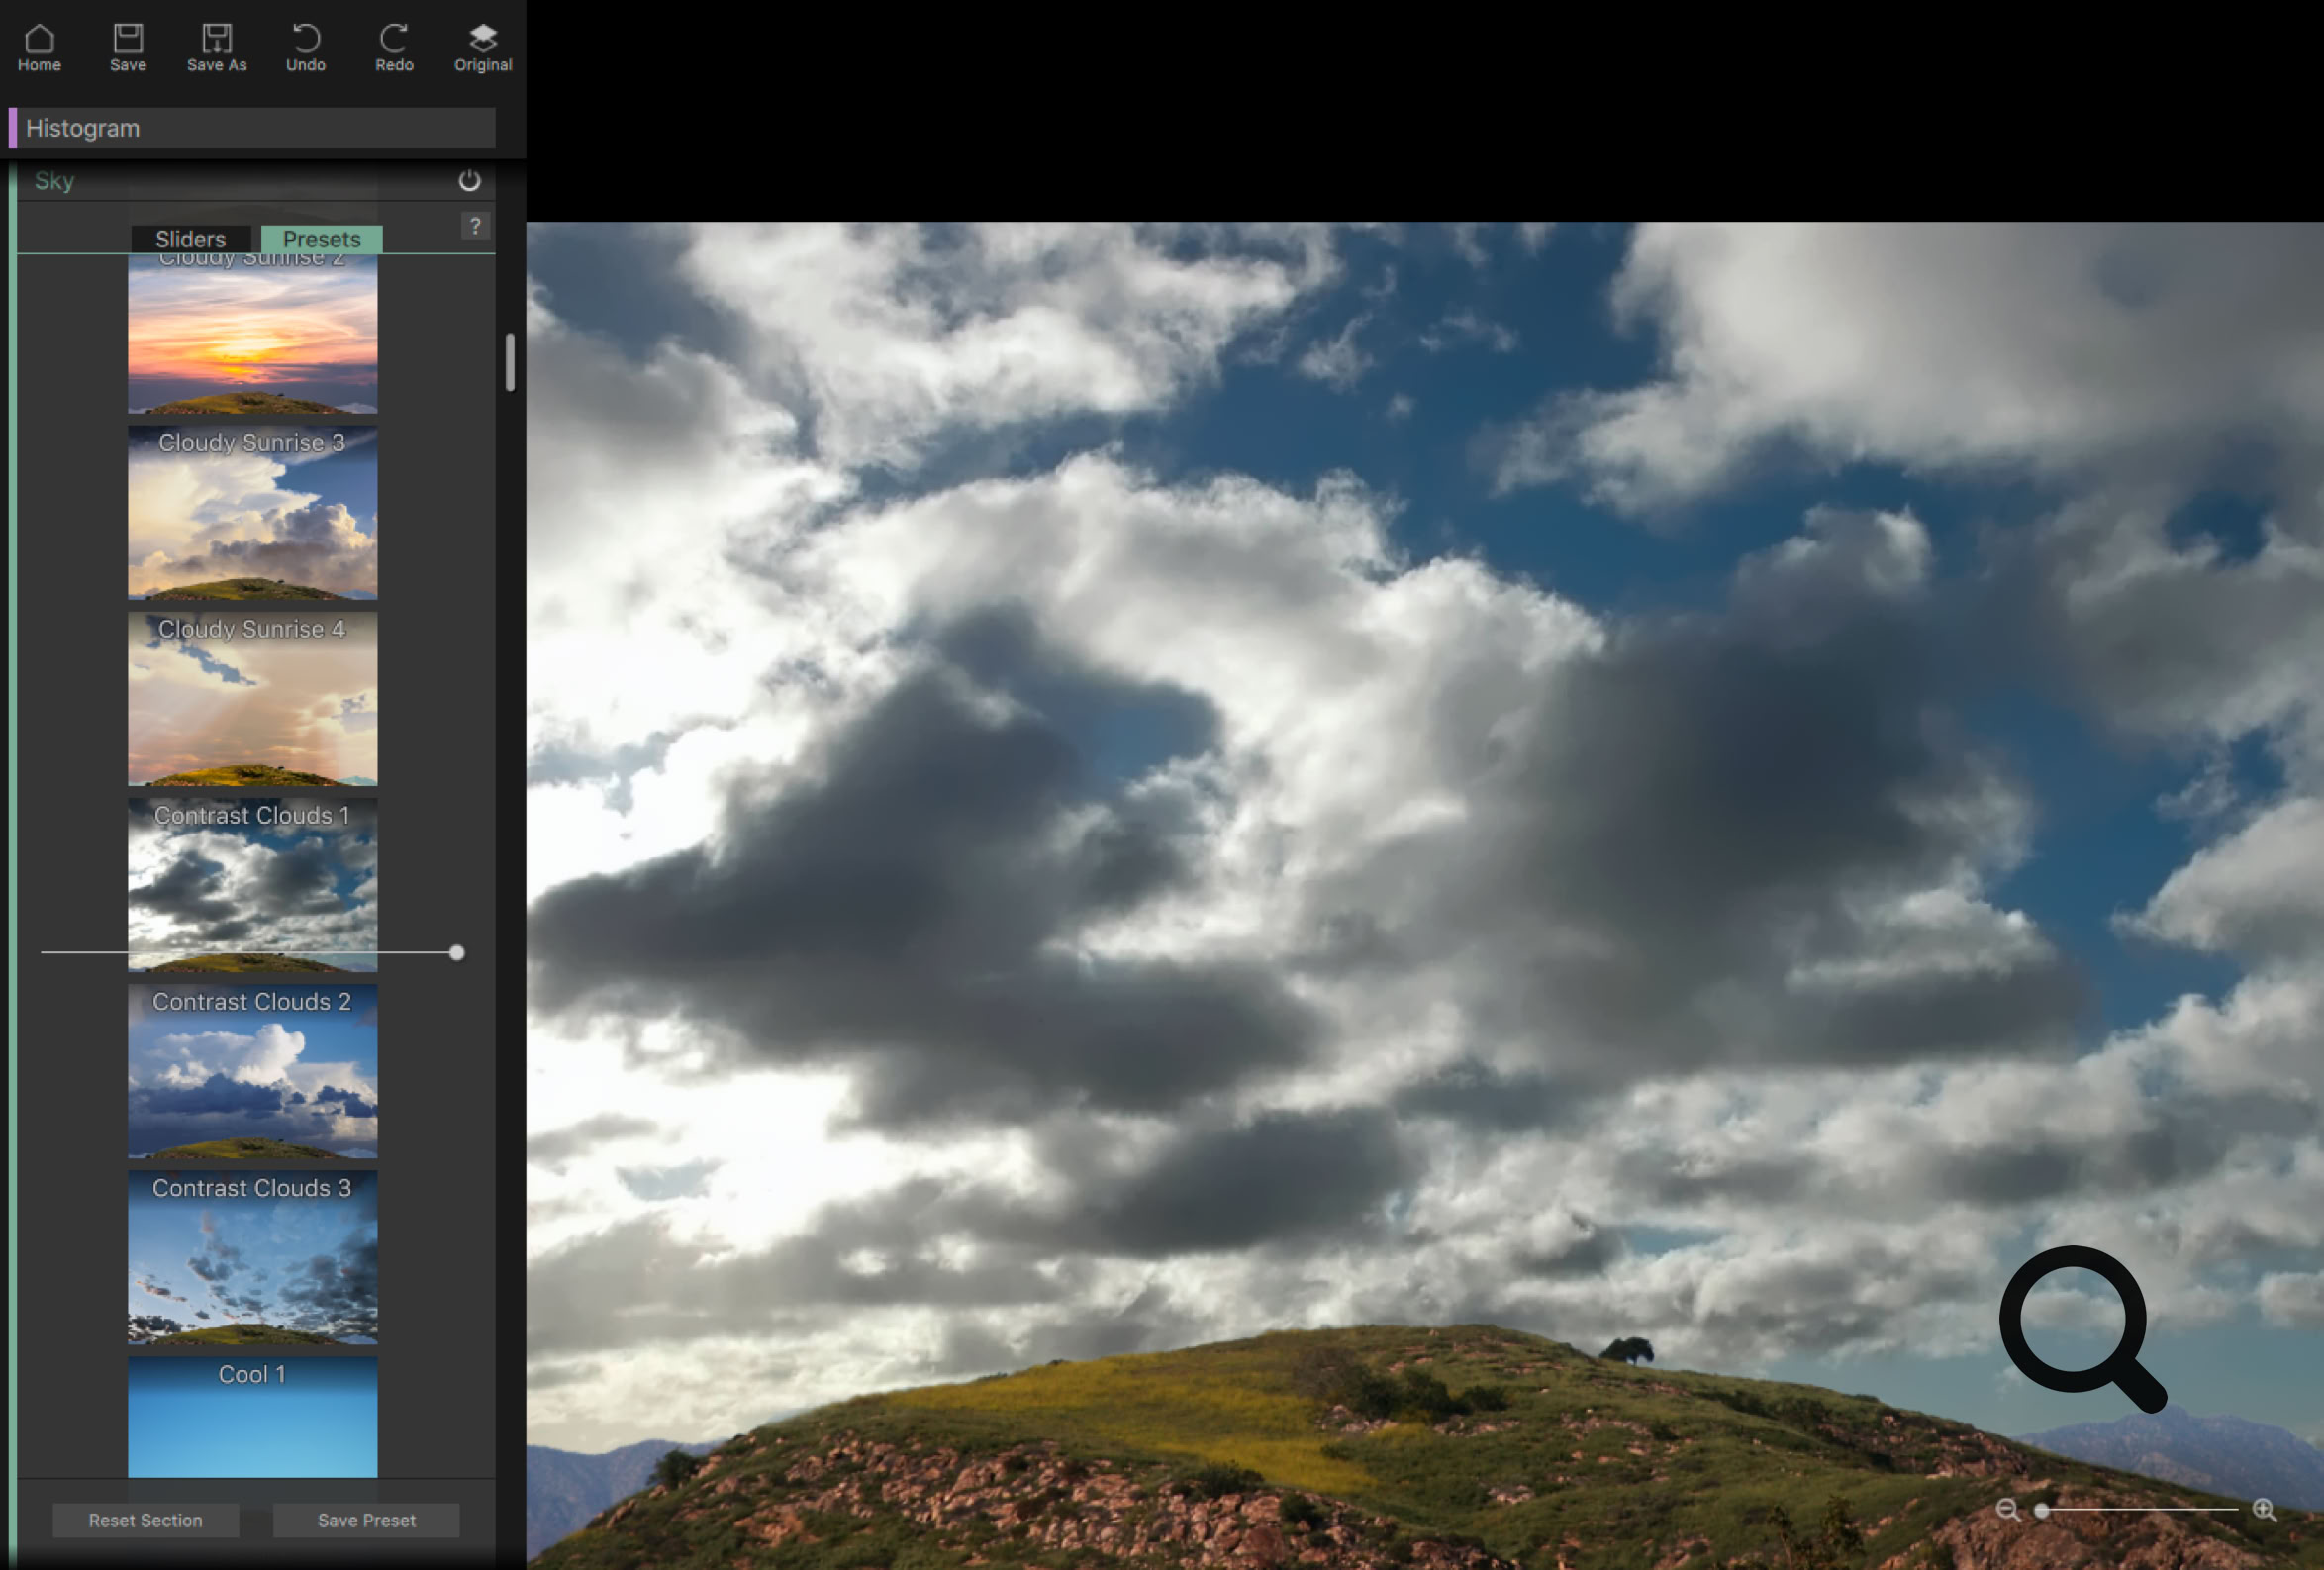Save the current settings as a preset
The height and width of the screenshot is (1570, 2324).
[366, 1520]
